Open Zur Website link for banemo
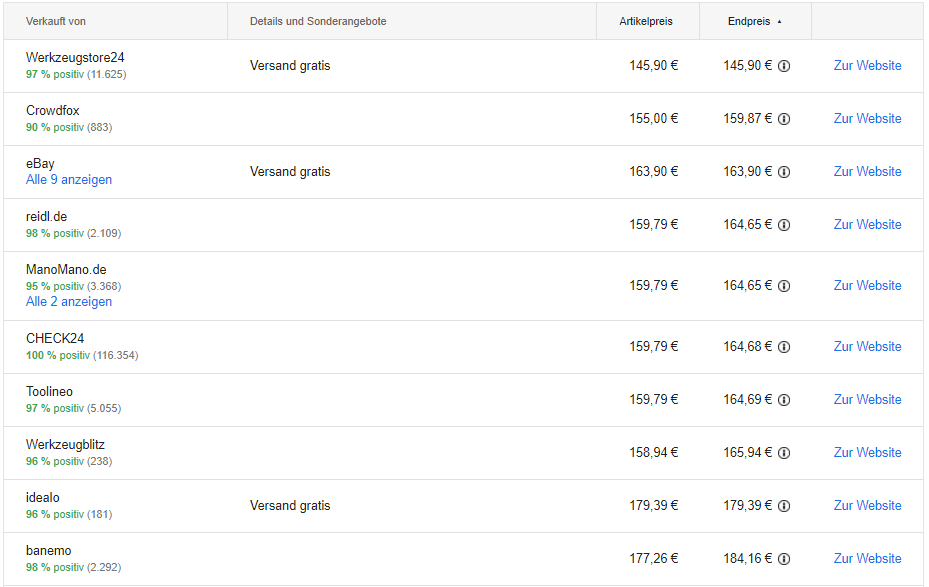This screenshot has height=587, width=929. click(x=867, y=559)
